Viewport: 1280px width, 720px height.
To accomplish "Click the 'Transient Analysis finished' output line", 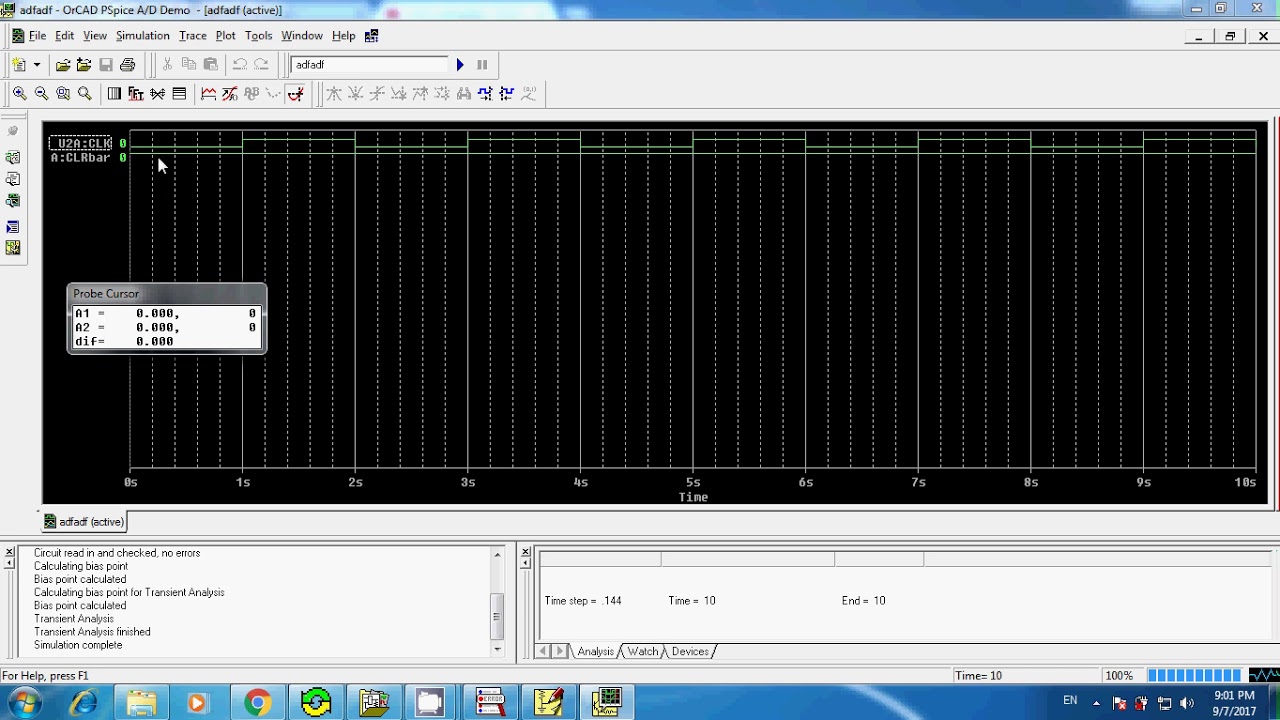I will (92, 632).
